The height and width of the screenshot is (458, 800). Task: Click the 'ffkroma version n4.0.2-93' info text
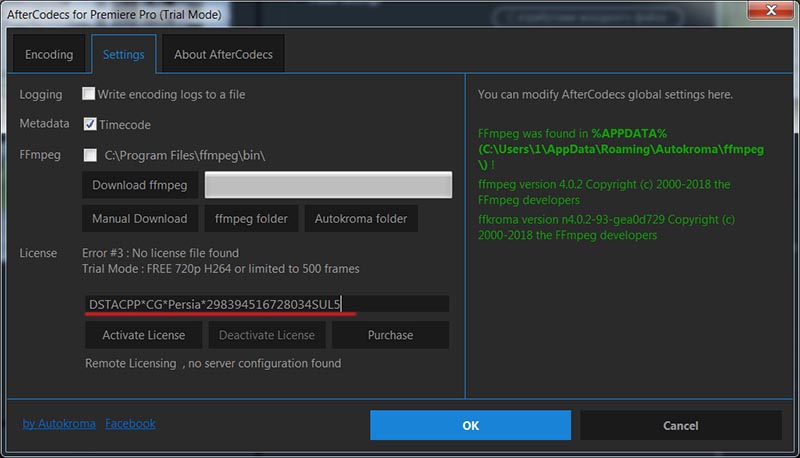tap(606, 227)
